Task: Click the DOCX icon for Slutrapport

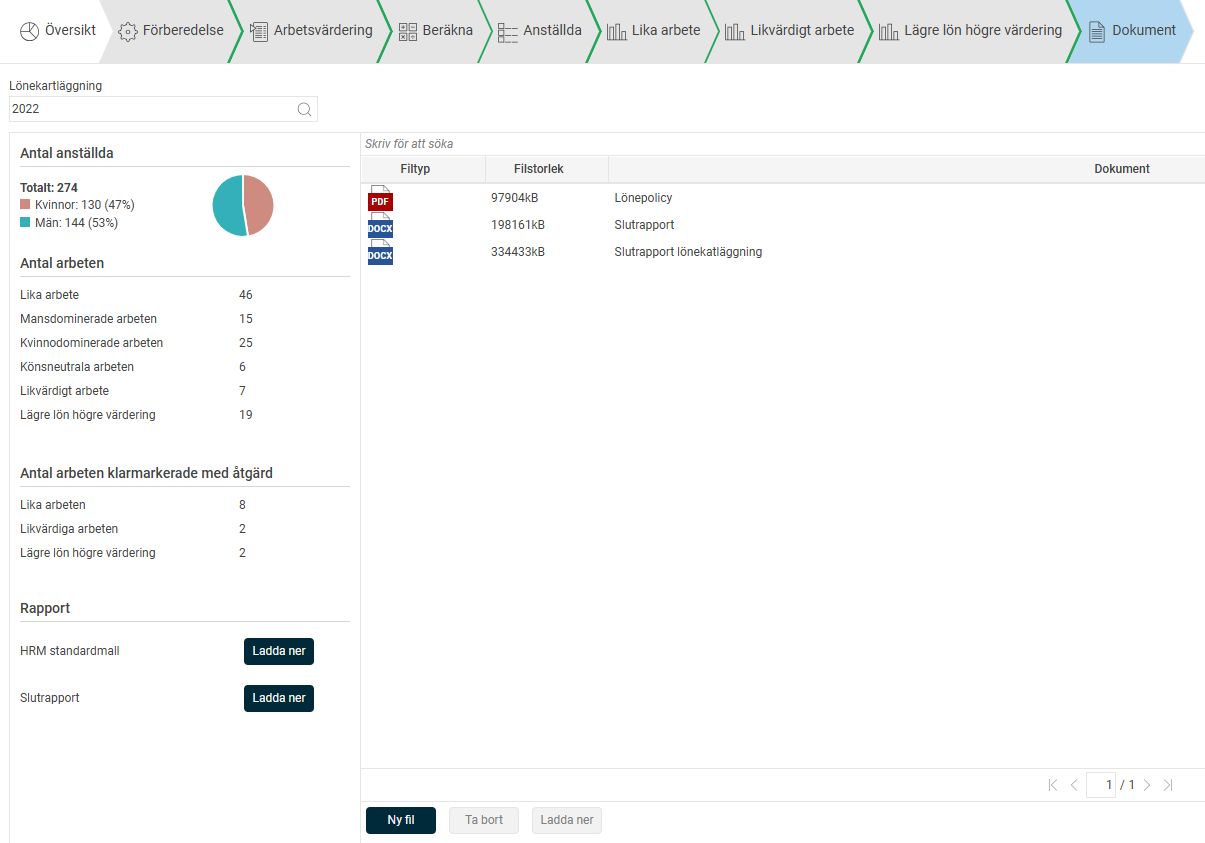Action: point(380,225)
